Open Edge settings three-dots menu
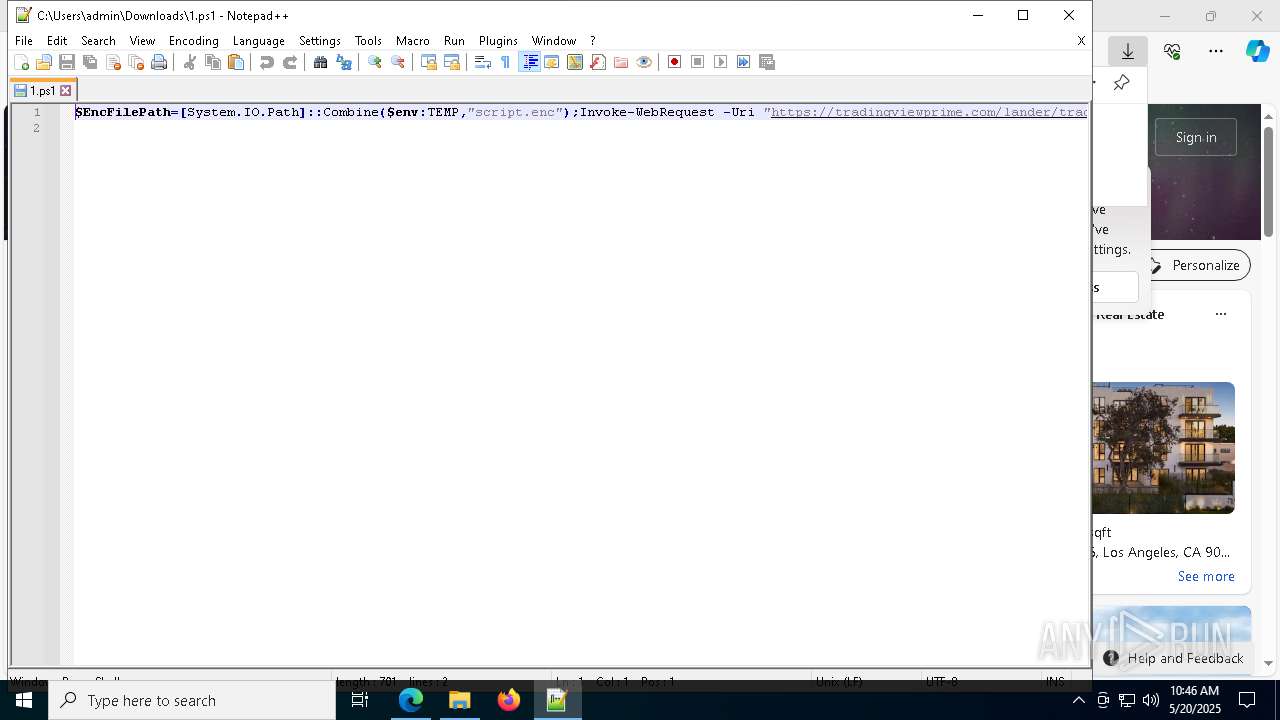Screen dimensions: 1280x720 pos(1216,51)
